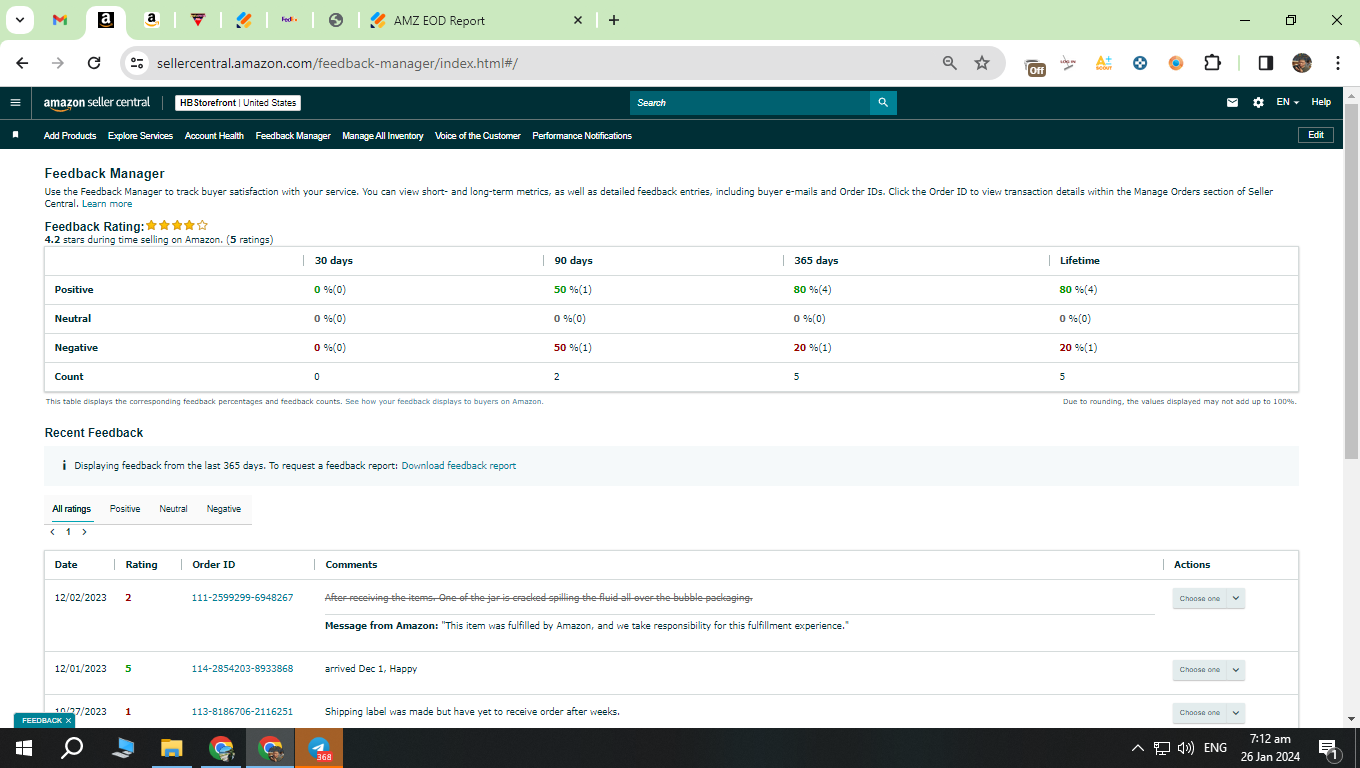Click the Seller Central search field
This screenshot has width=1360, height=768.
pos(750,103)
